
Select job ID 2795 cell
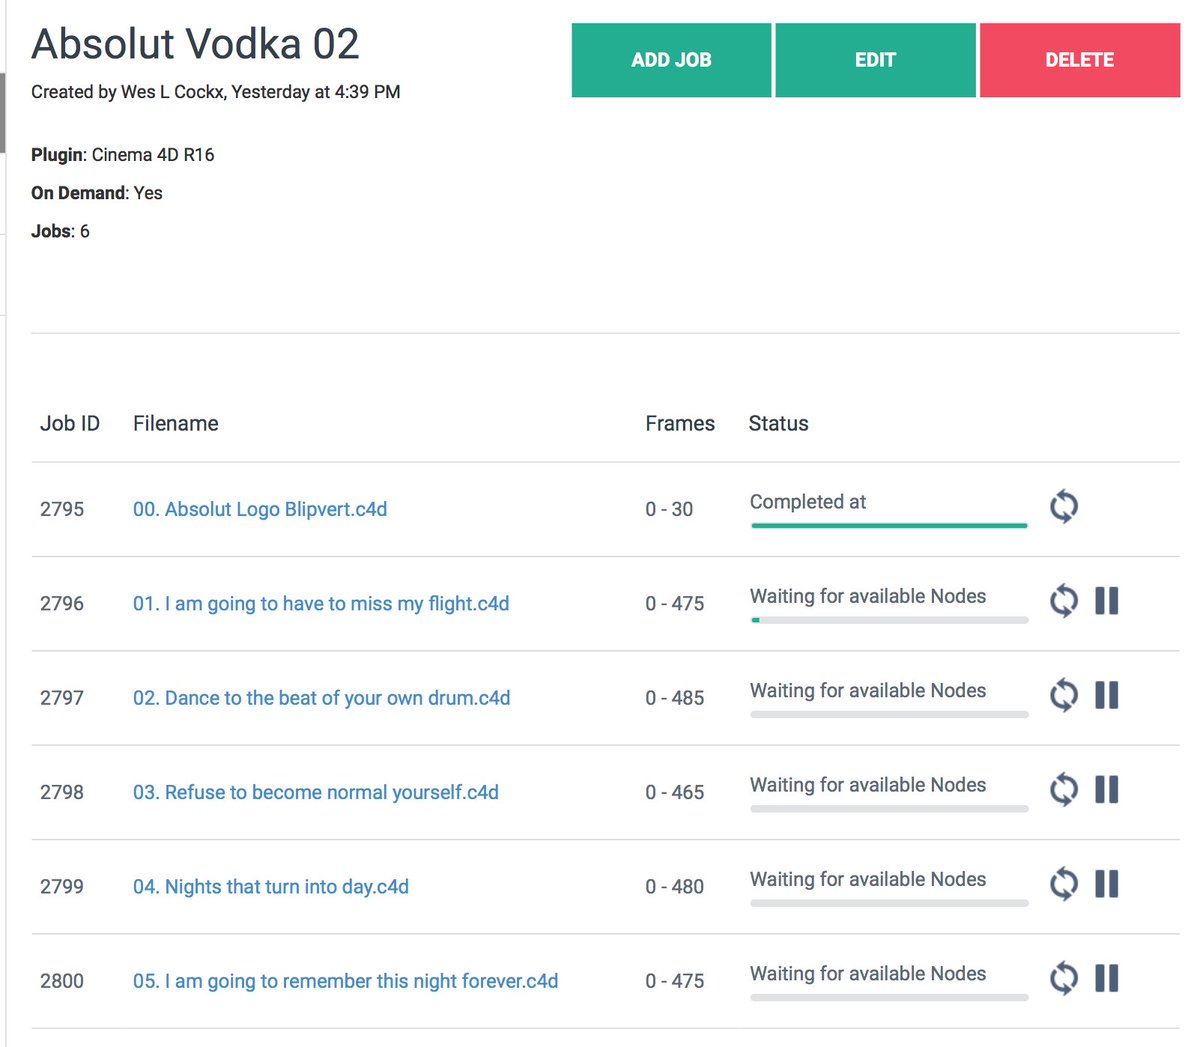[x=62, y=509]
